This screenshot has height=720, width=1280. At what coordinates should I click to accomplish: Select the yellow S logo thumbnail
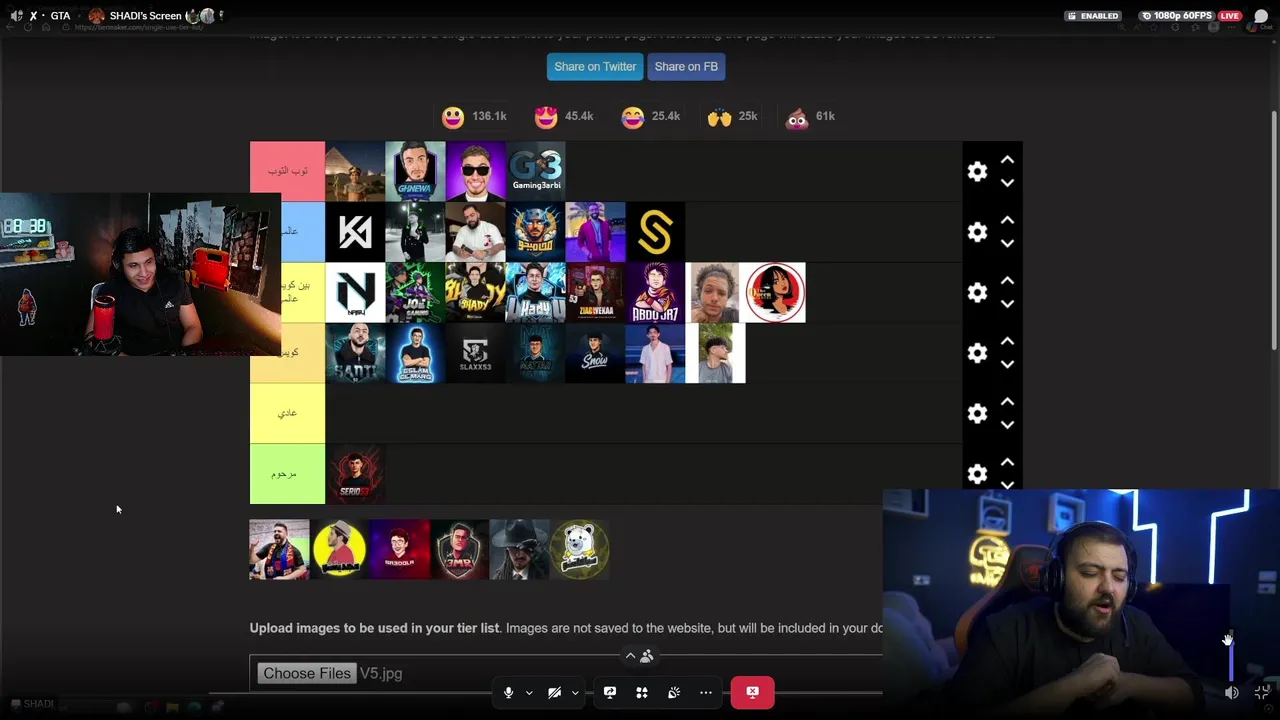655,232
